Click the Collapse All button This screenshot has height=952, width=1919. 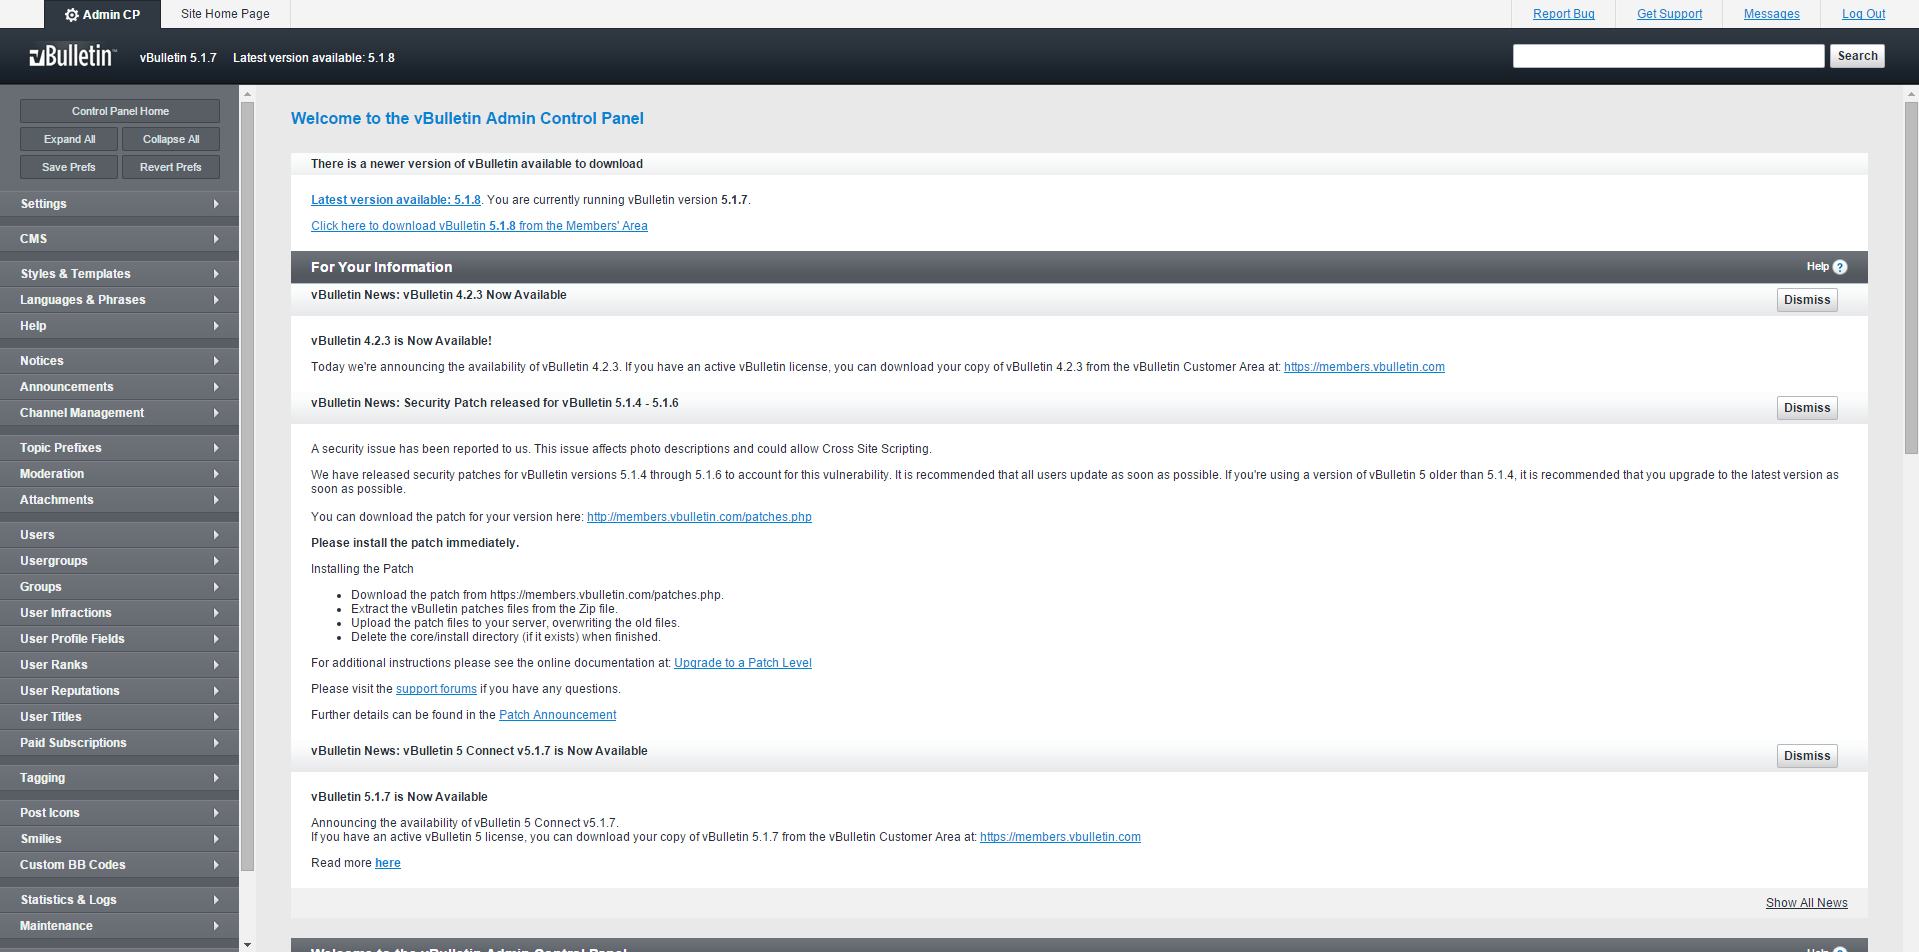coord(171,139)
